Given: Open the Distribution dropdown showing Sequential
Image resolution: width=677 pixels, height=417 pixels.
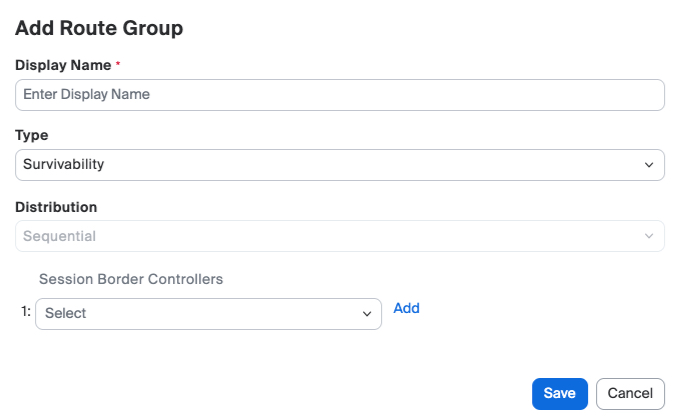Looking at the screenshot, I should point(340,237).
